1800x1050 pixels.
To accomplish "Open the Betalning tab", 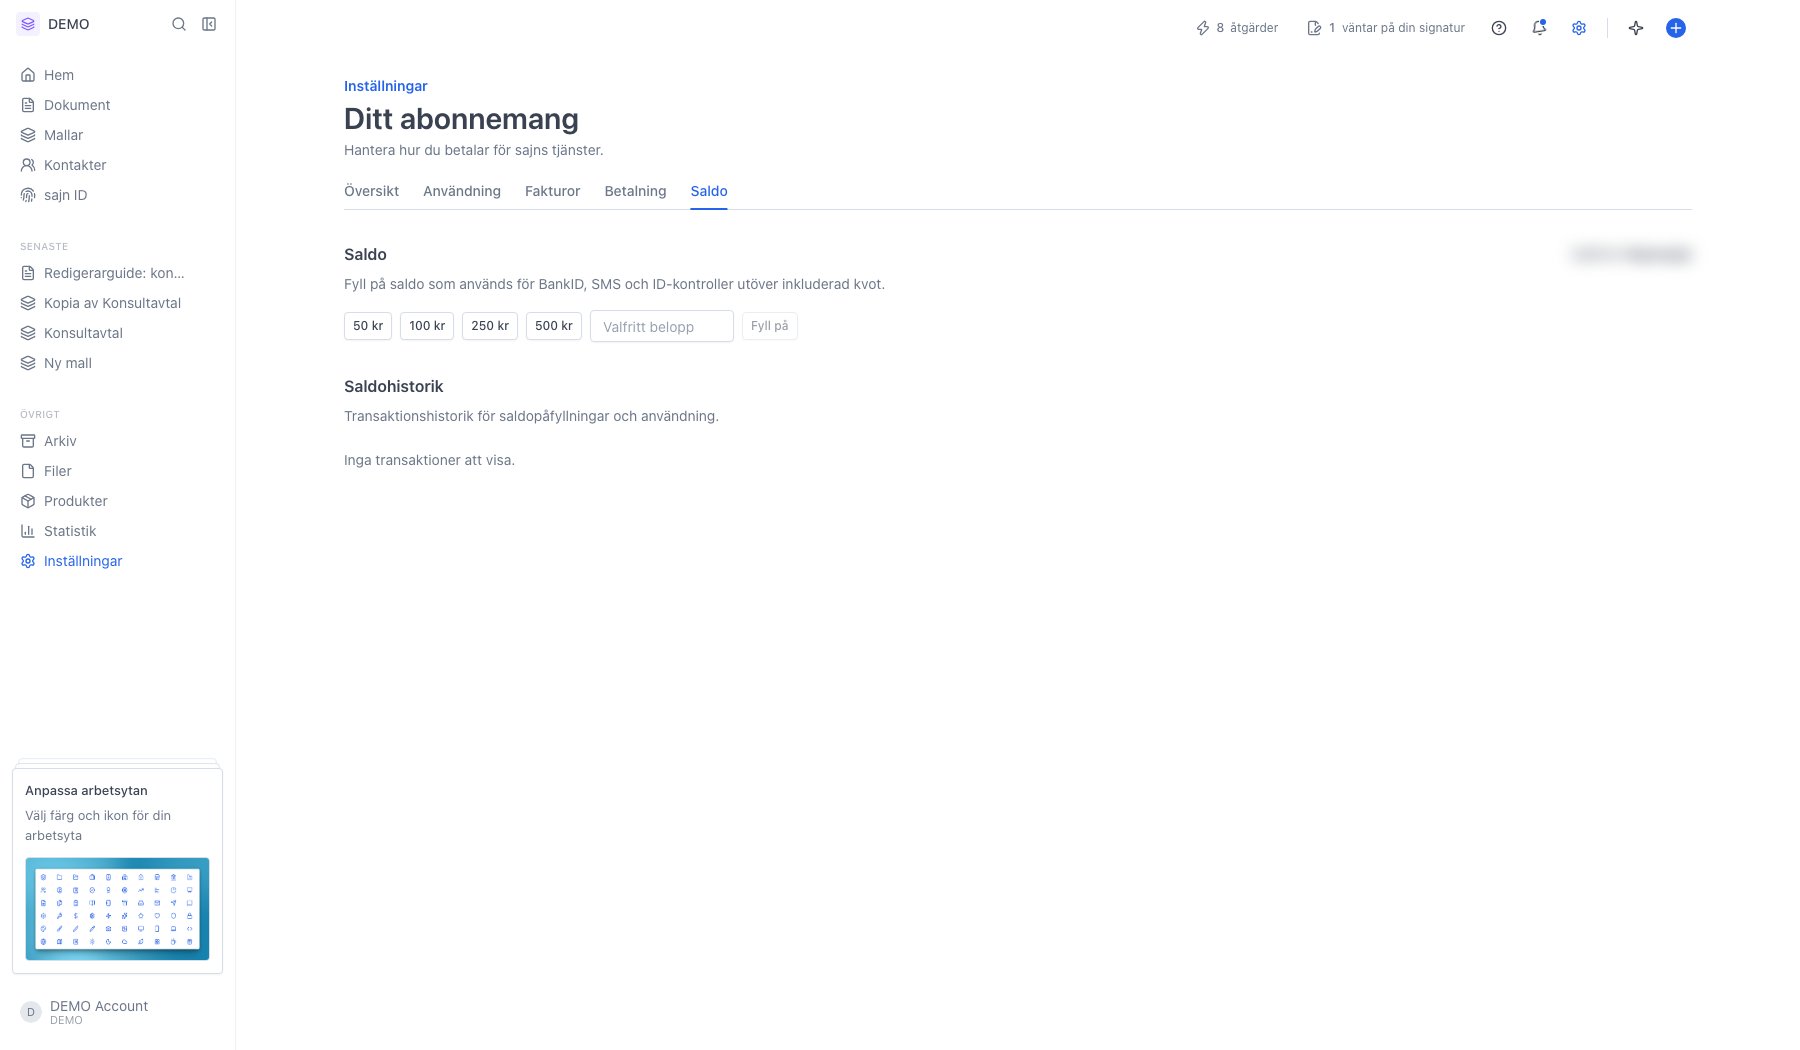I will click(x=635, y=191).
